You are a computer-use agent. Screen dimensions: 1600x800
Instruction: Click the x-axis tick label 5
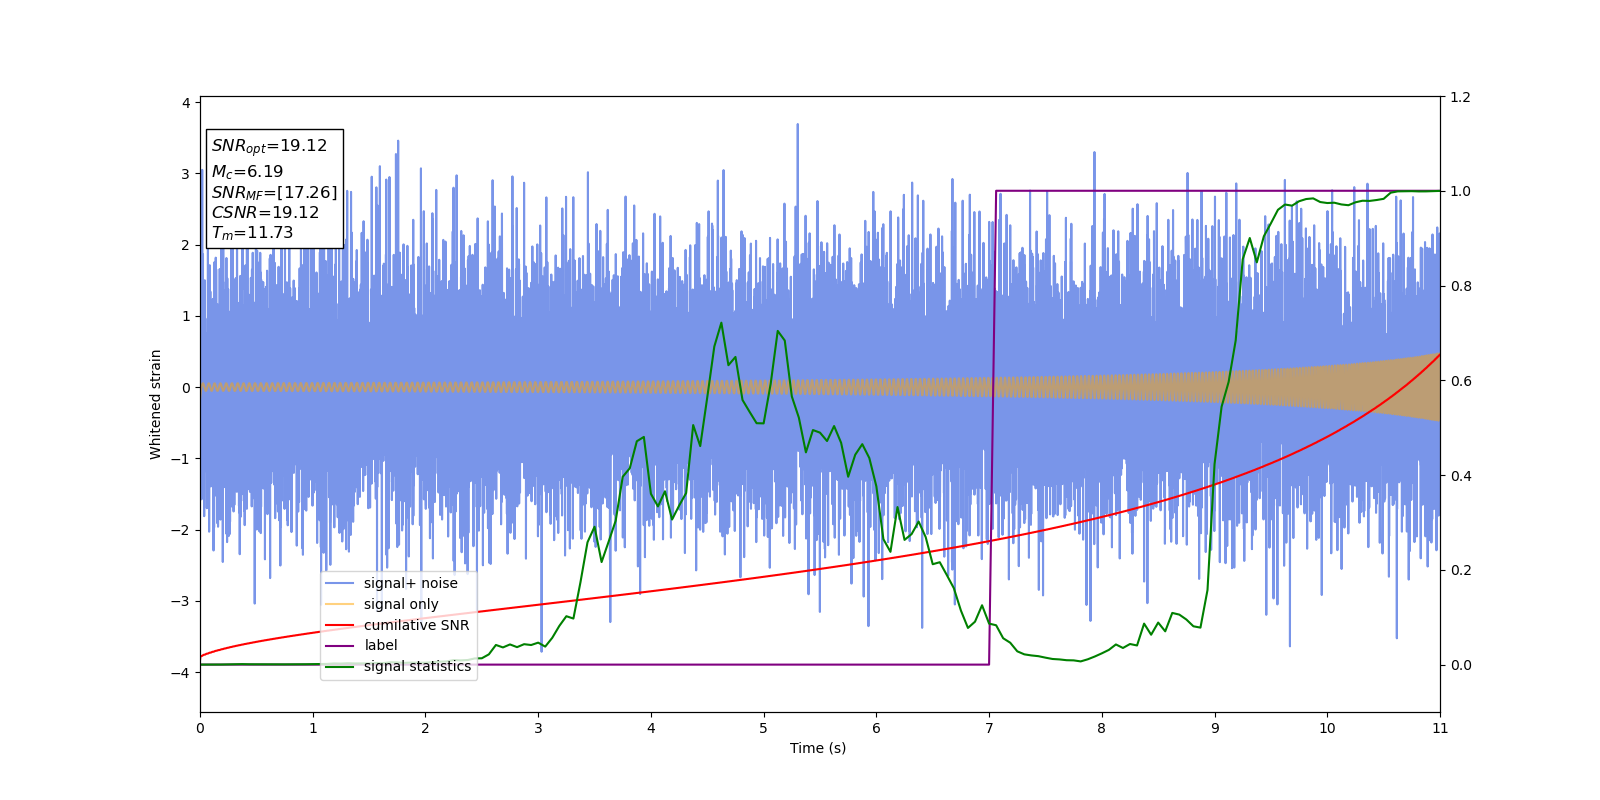764,728
